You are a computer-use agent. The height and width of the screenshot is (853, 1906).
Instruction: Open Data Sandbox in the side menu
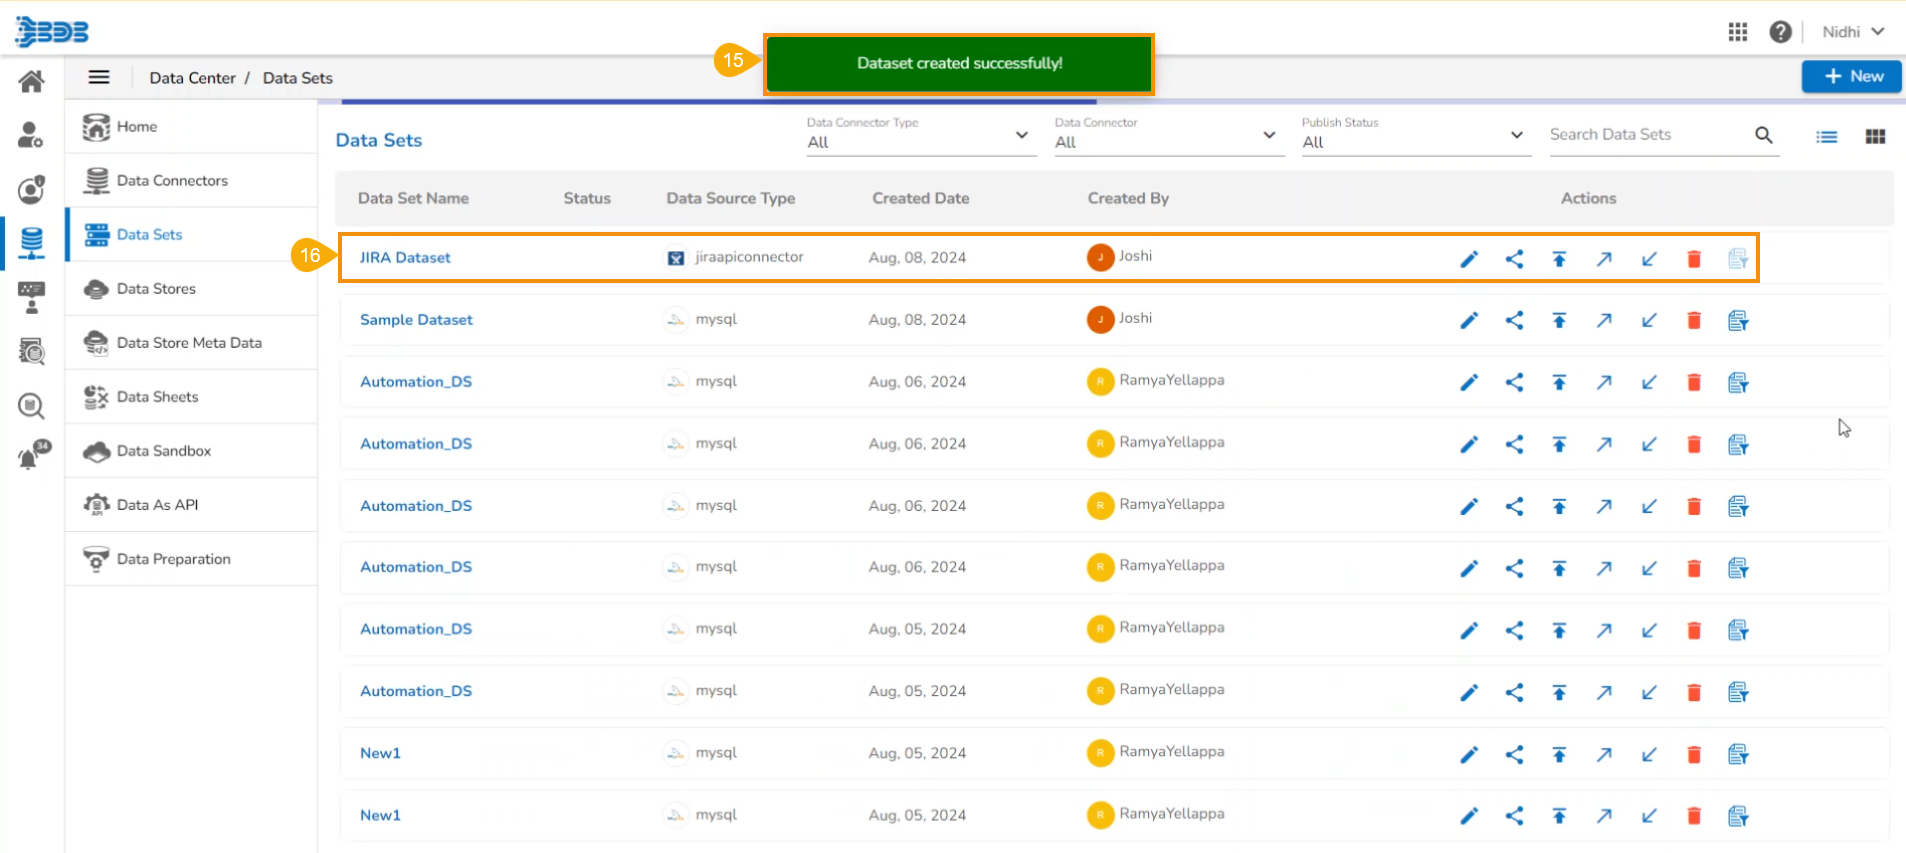[x=191, y=451]
